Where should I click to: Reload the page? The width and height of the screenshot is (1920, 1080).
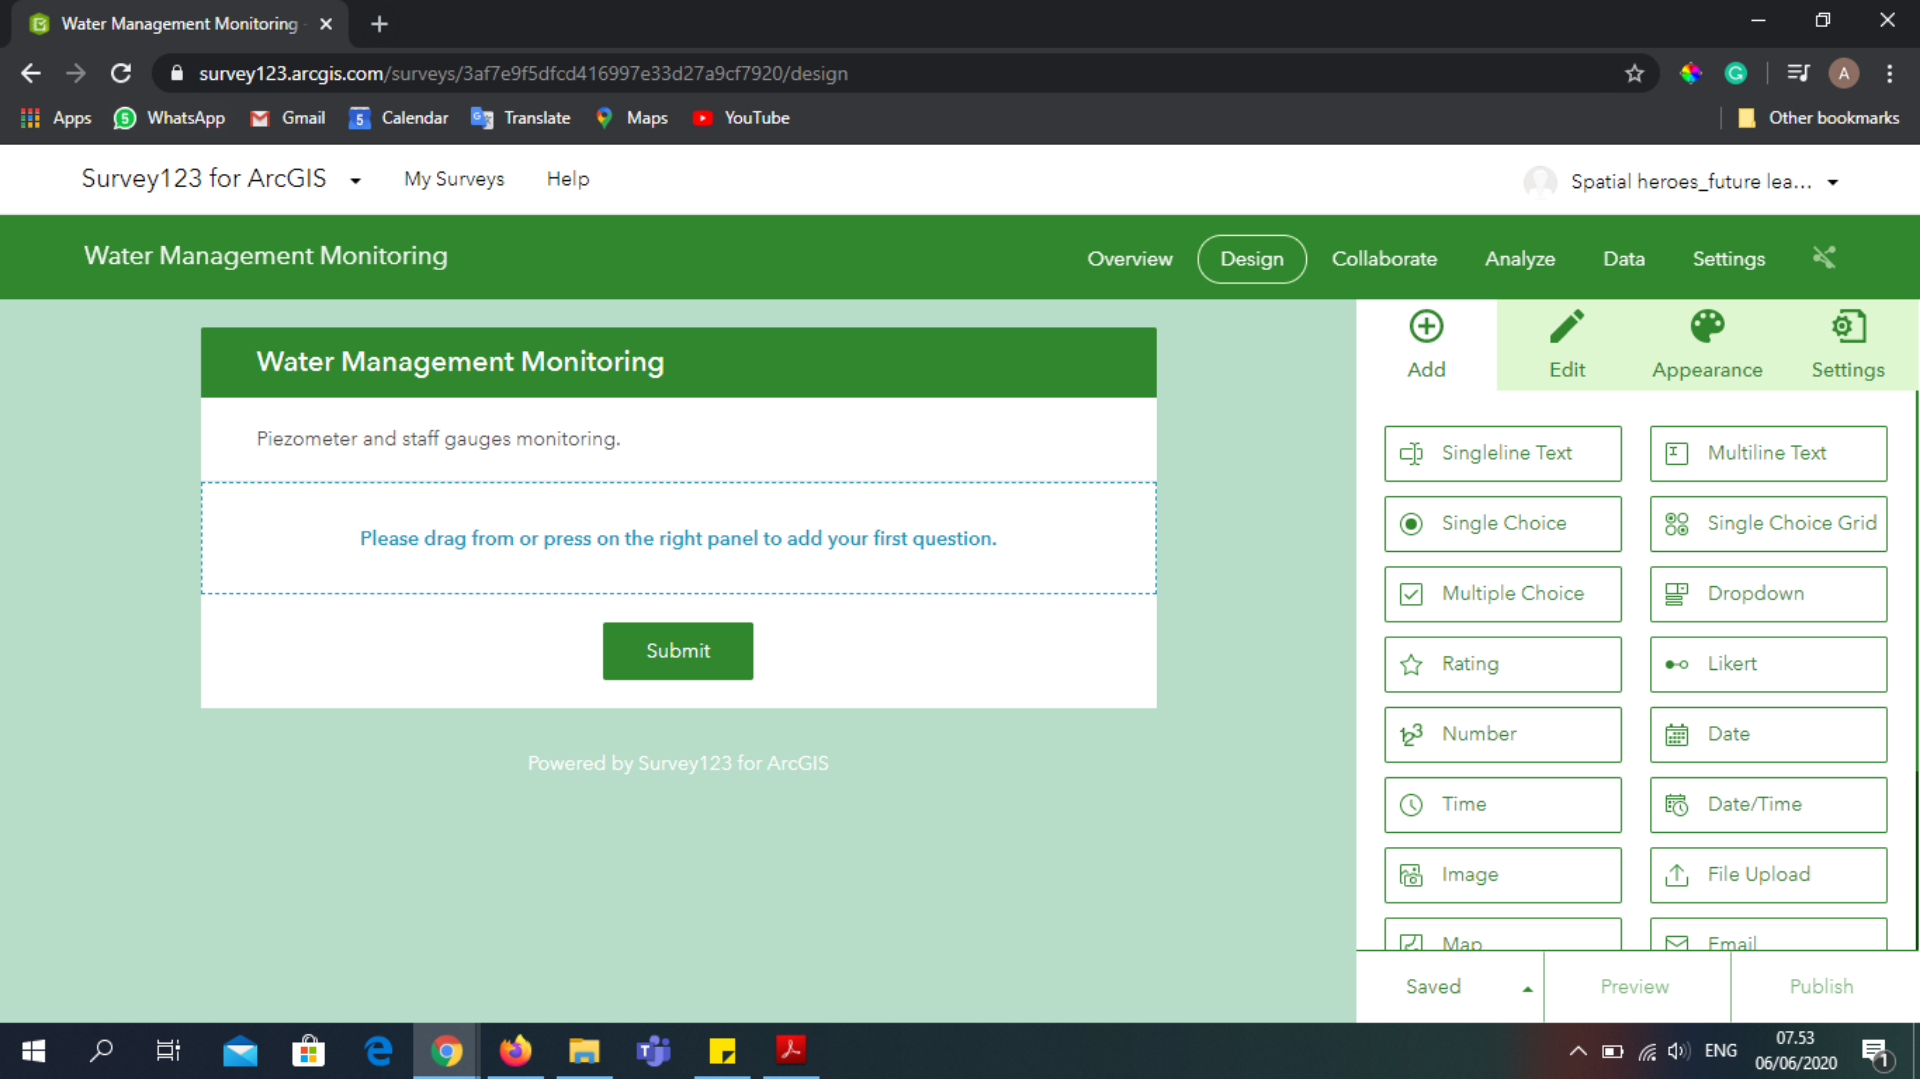[x=121, y=74]
